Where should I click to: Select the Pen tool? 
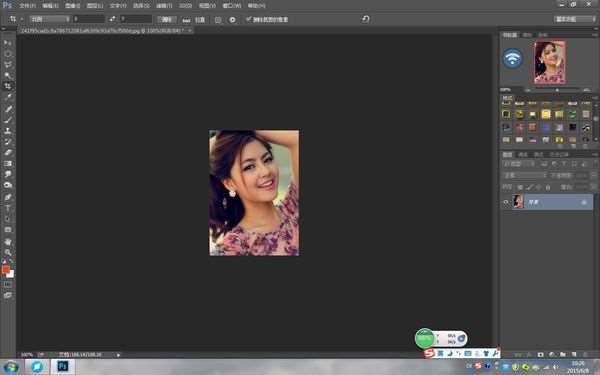click(8, 197)
